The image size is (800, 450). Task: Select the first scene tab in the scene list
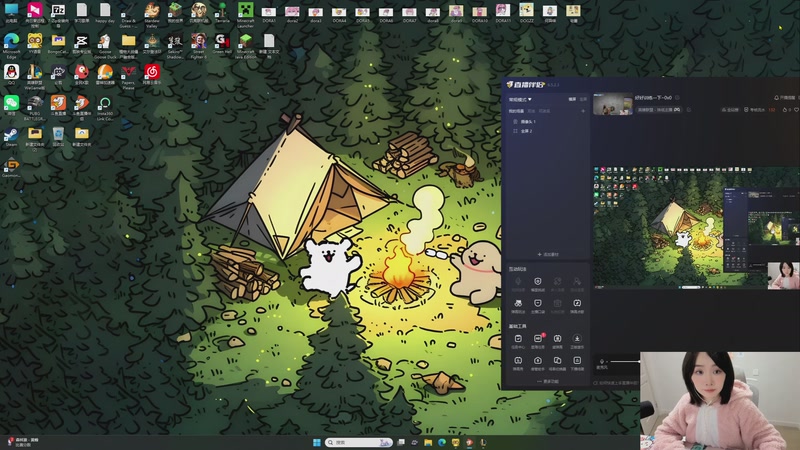coord(516,111)
